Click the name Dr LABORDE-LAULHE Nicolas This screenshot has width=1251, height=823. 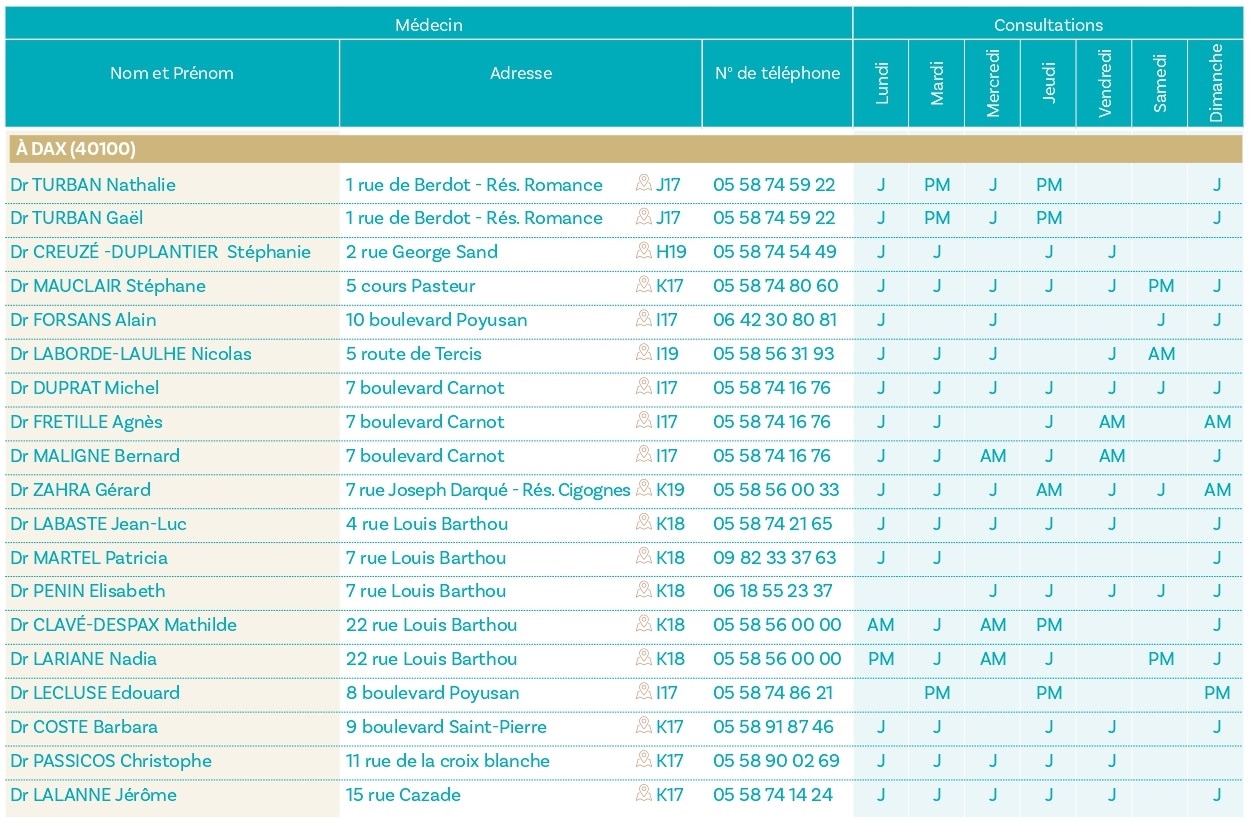[x=131, y=353]
